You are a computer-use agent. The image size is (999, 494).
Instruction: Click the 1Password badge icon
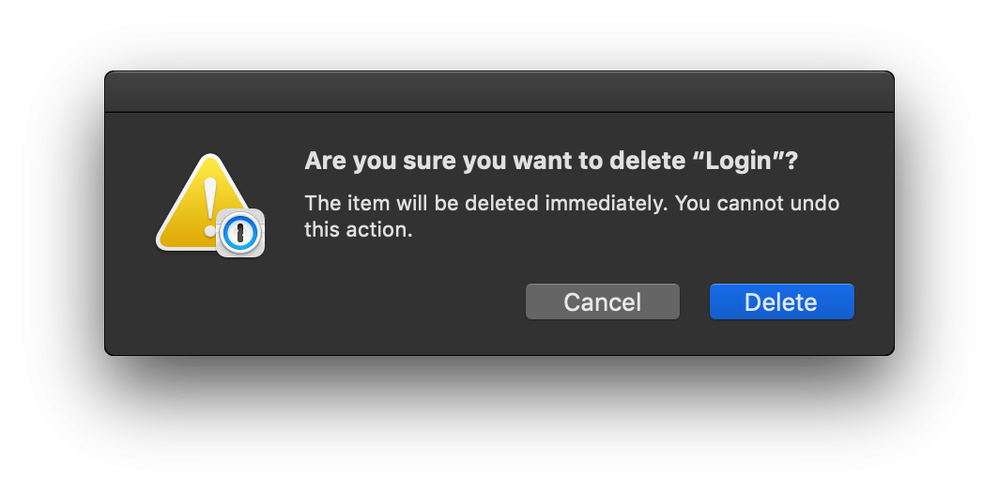pos(241,232)
